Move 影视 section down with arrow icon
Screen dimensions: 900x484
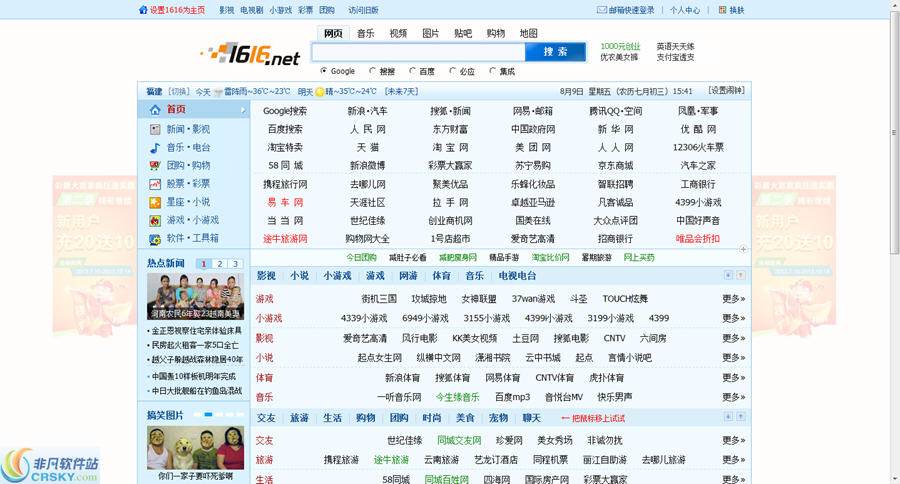click(728, 275)
